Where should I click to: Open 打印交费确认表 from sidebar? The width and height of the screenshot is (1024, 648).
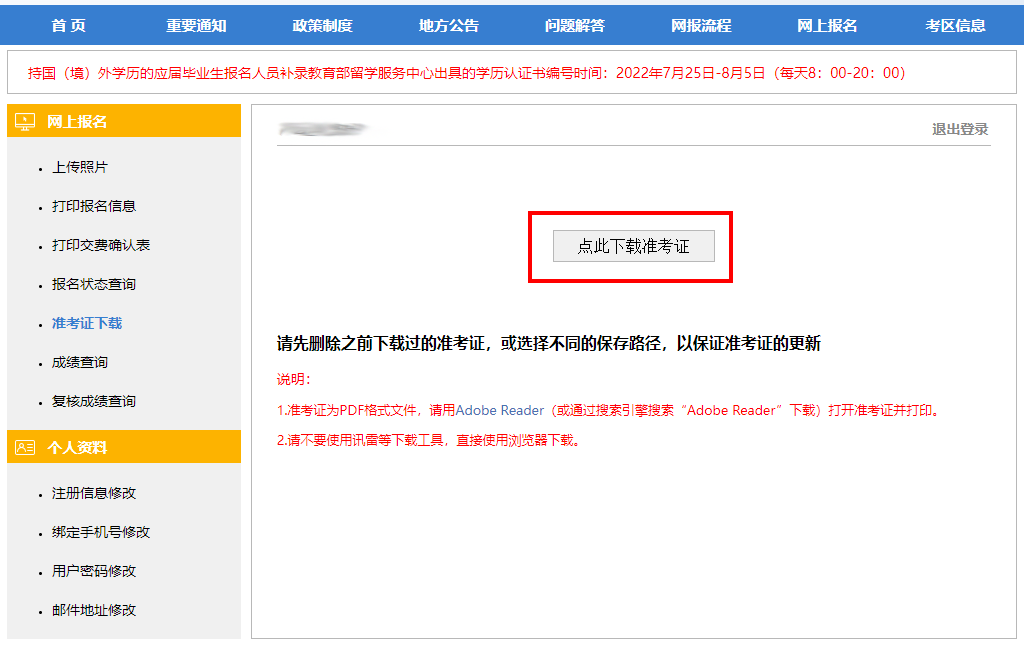(101, 245)
